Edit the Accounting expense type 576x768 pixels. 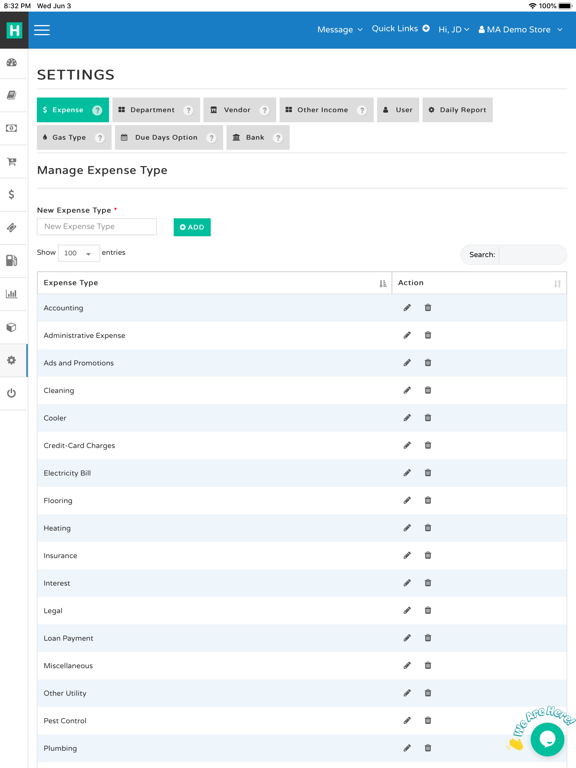[407, 308]
